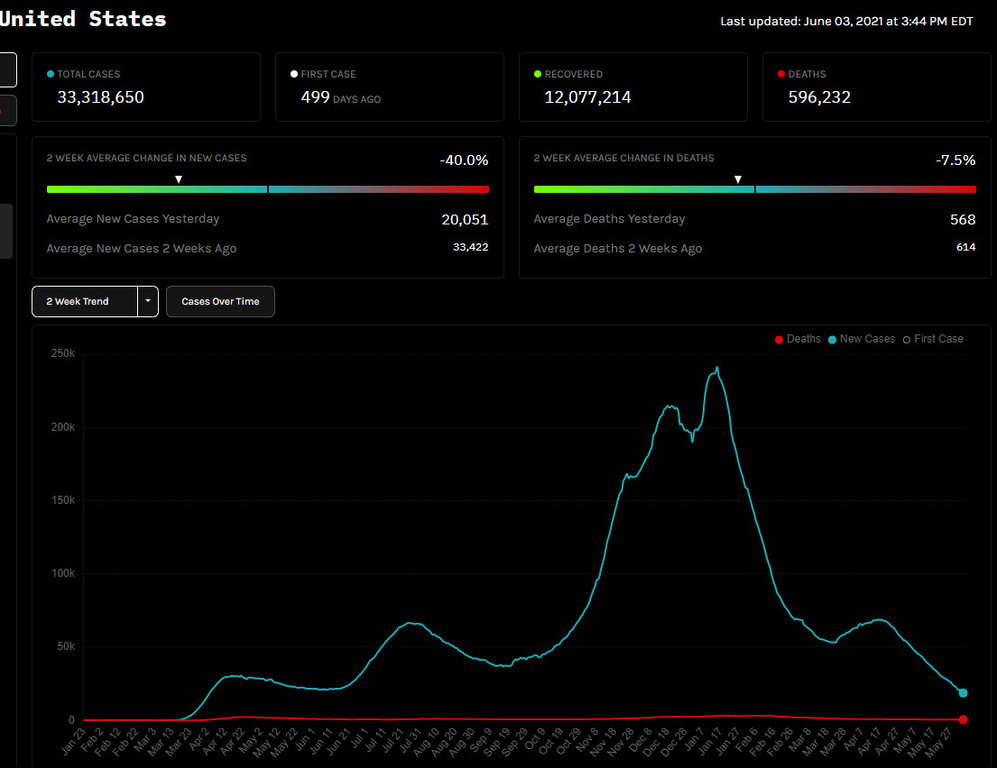Toggle Deaths series in chart legend
The image size is (997, 768).
click(x=798, y=339)
